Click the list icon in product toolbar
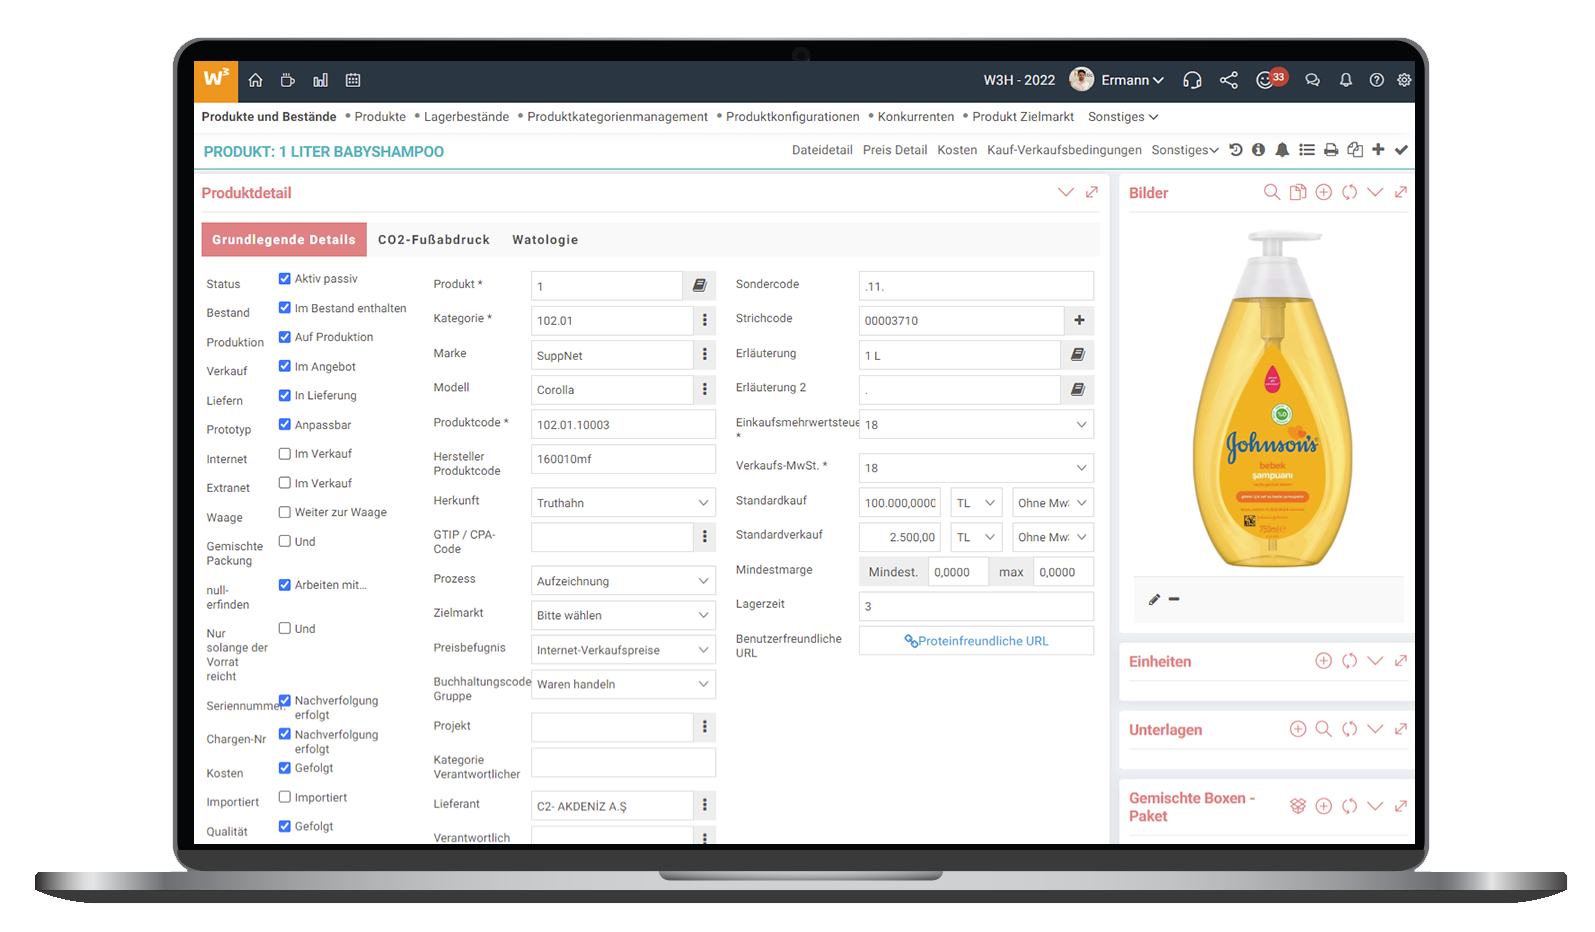1595x932 pixels. coord(1306,150)
